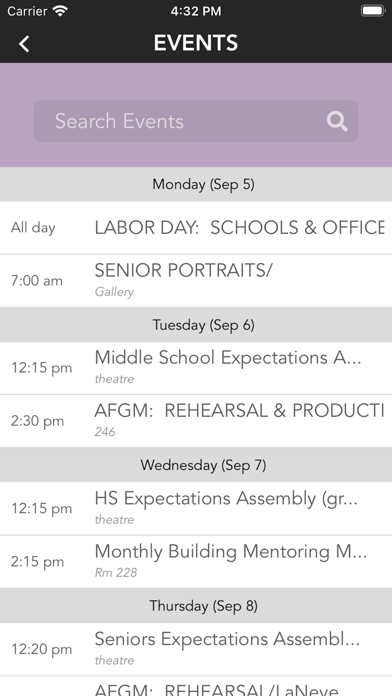Tap the back arrow icon
This screenshot has width=392, height=696.
pyautogui.click(x=24, y=44)
